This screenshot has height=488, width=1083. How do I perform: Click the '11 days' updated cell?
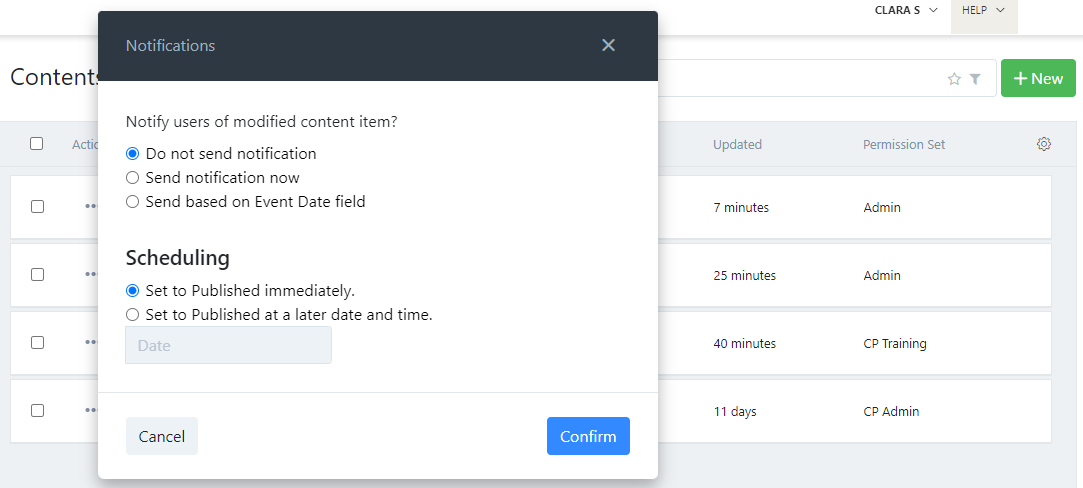pyautogui.click(x=735, y=411)
